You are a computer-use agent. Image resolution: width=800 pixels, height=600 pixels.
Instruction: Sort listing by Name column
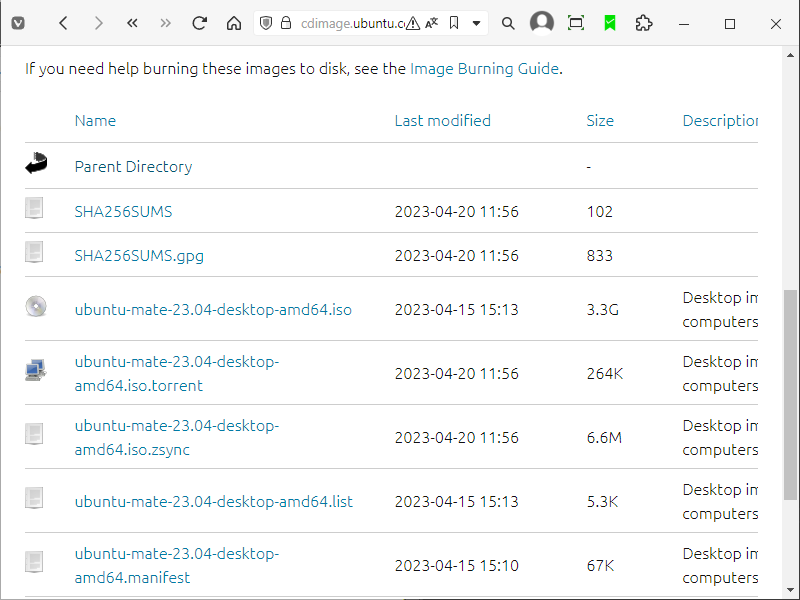(x=95, y=120)
